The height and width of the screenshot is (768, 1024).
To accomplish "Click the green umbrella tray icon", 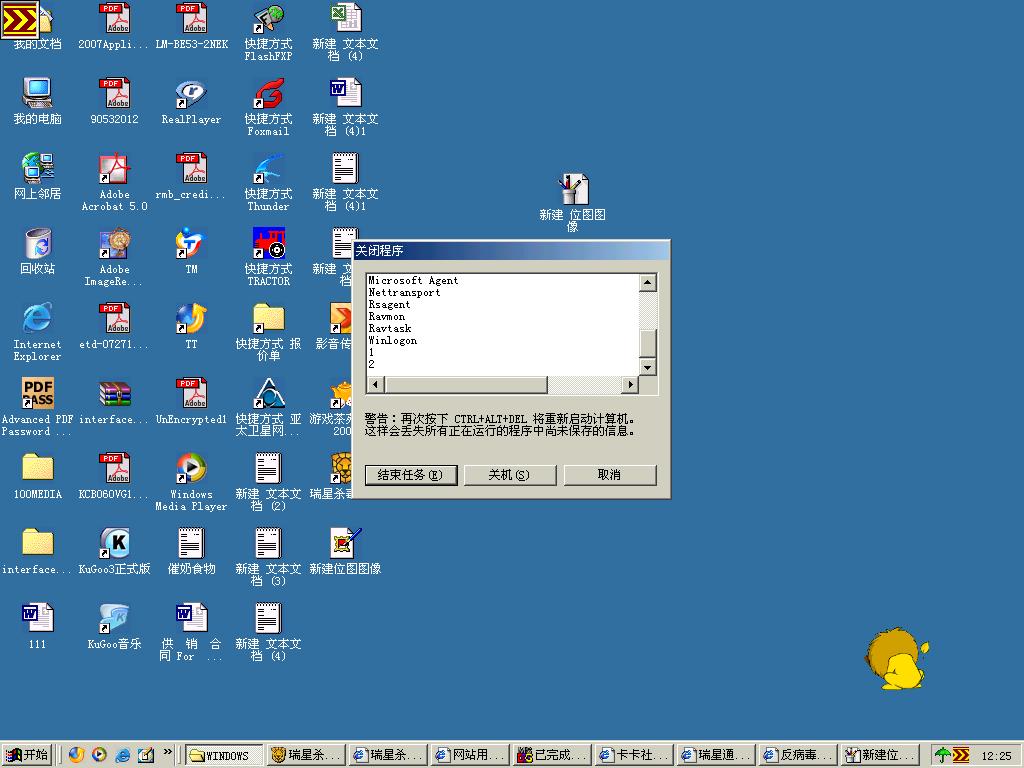I will pos(942,755).
